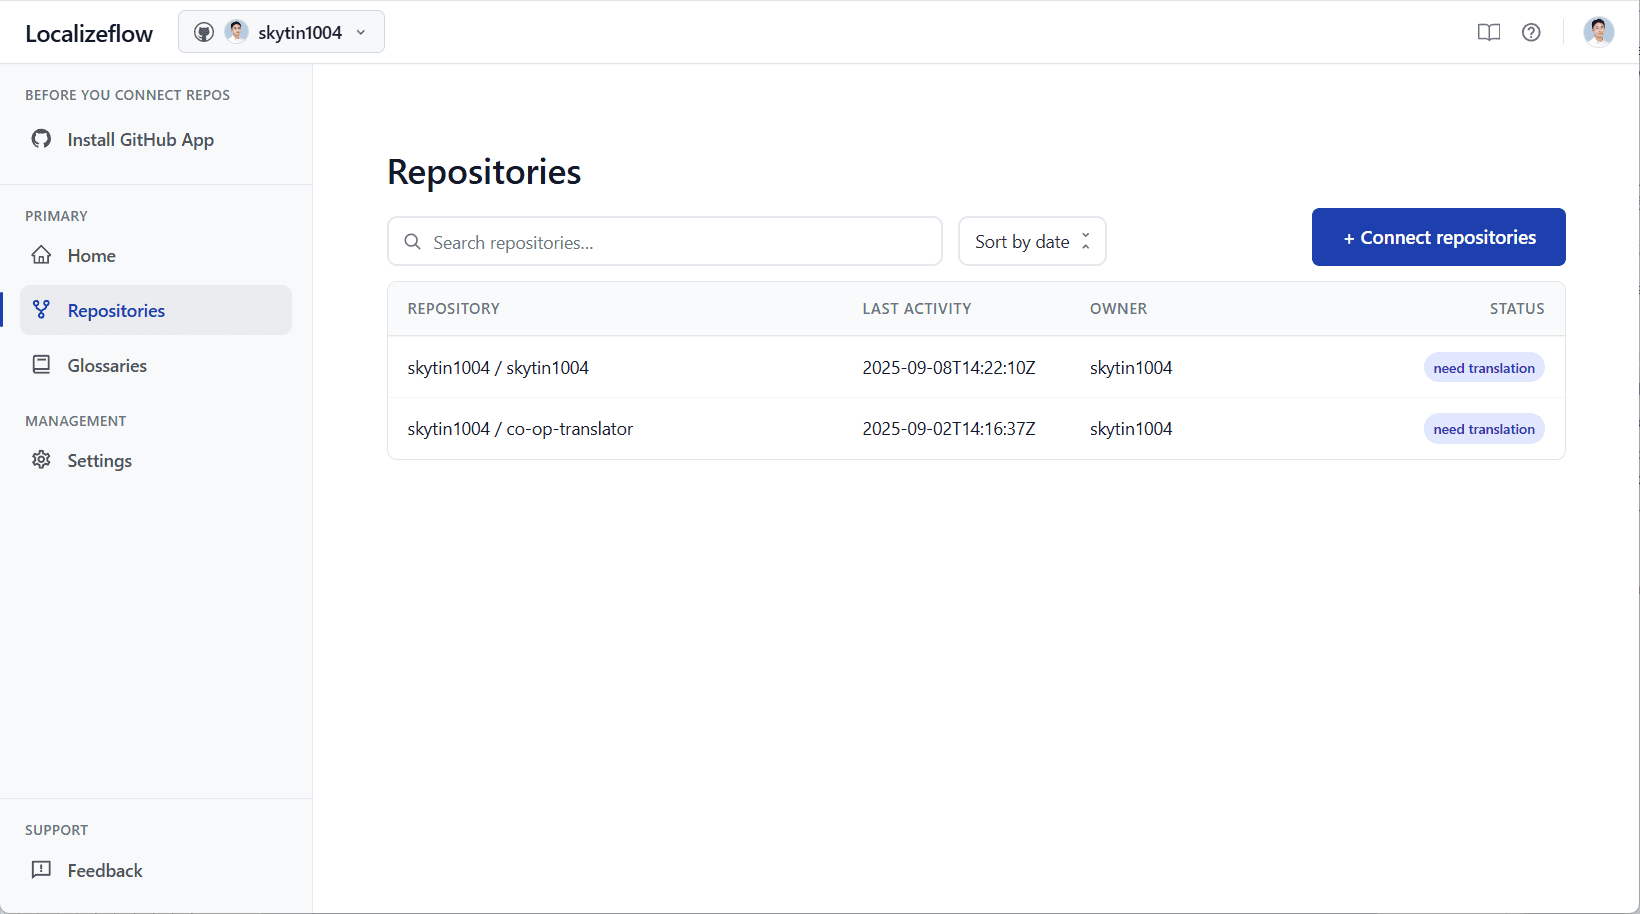Click the GitHub icon beside Install GitHub App
The image size is (1640, 914).
pos(41,139)
